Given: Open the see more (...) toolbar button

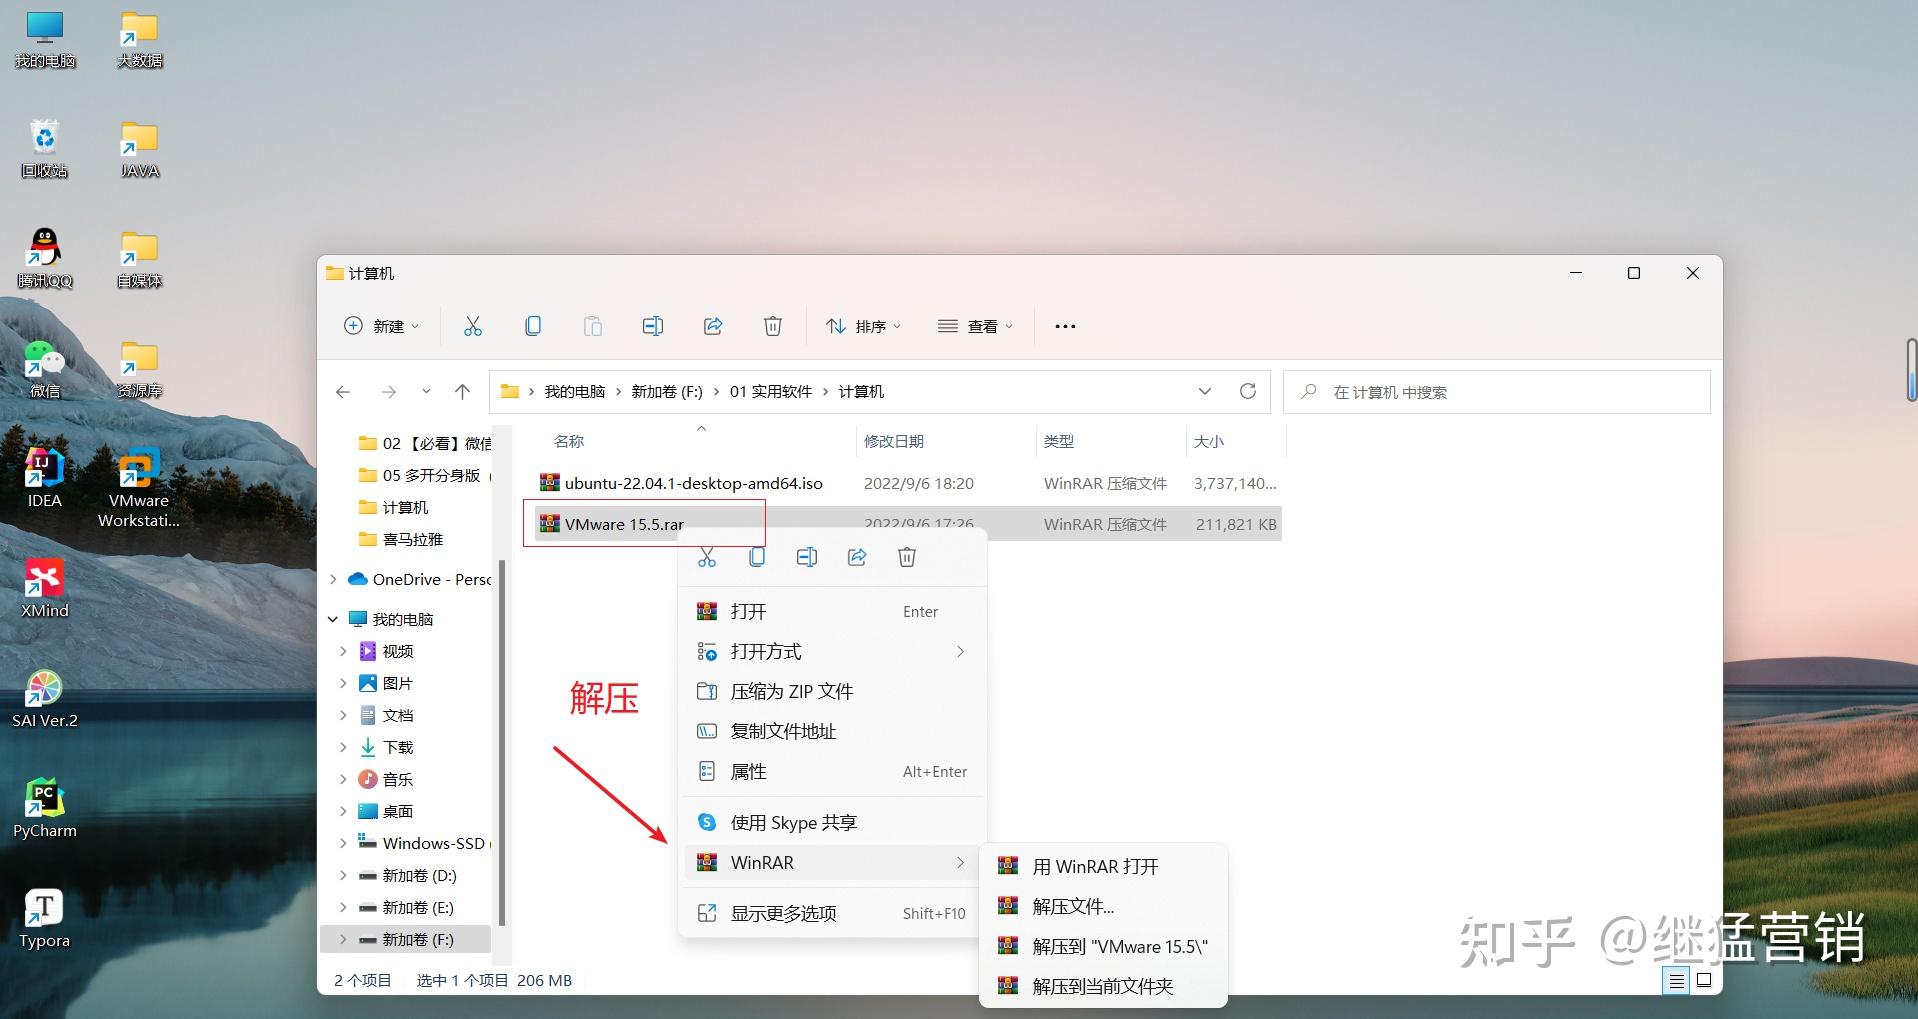Looking at the screenshot, I should 1065,326.
